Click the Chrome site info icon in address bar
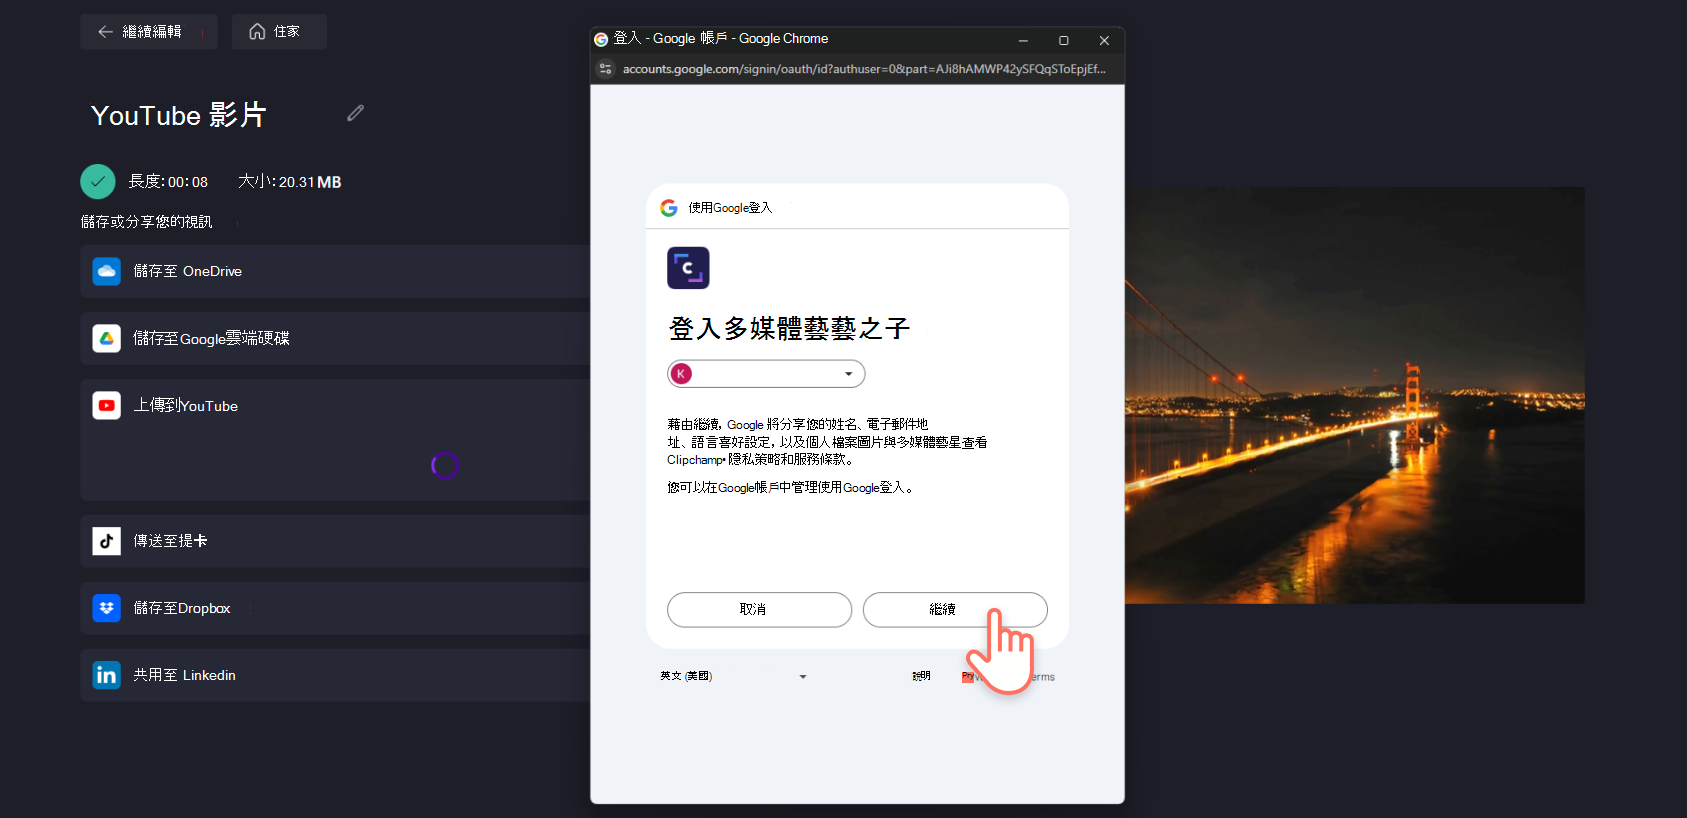The image size is (1687, 818). (x=605, y=69)
